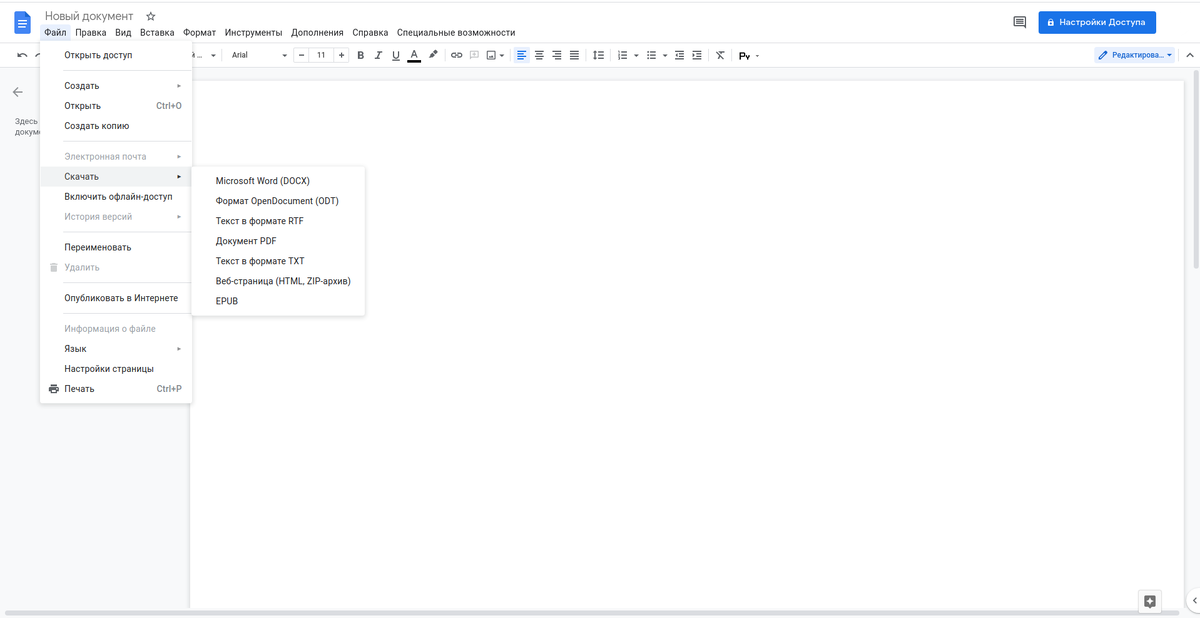
Task: Toggle underline formatting
Action: coord(396,55)
